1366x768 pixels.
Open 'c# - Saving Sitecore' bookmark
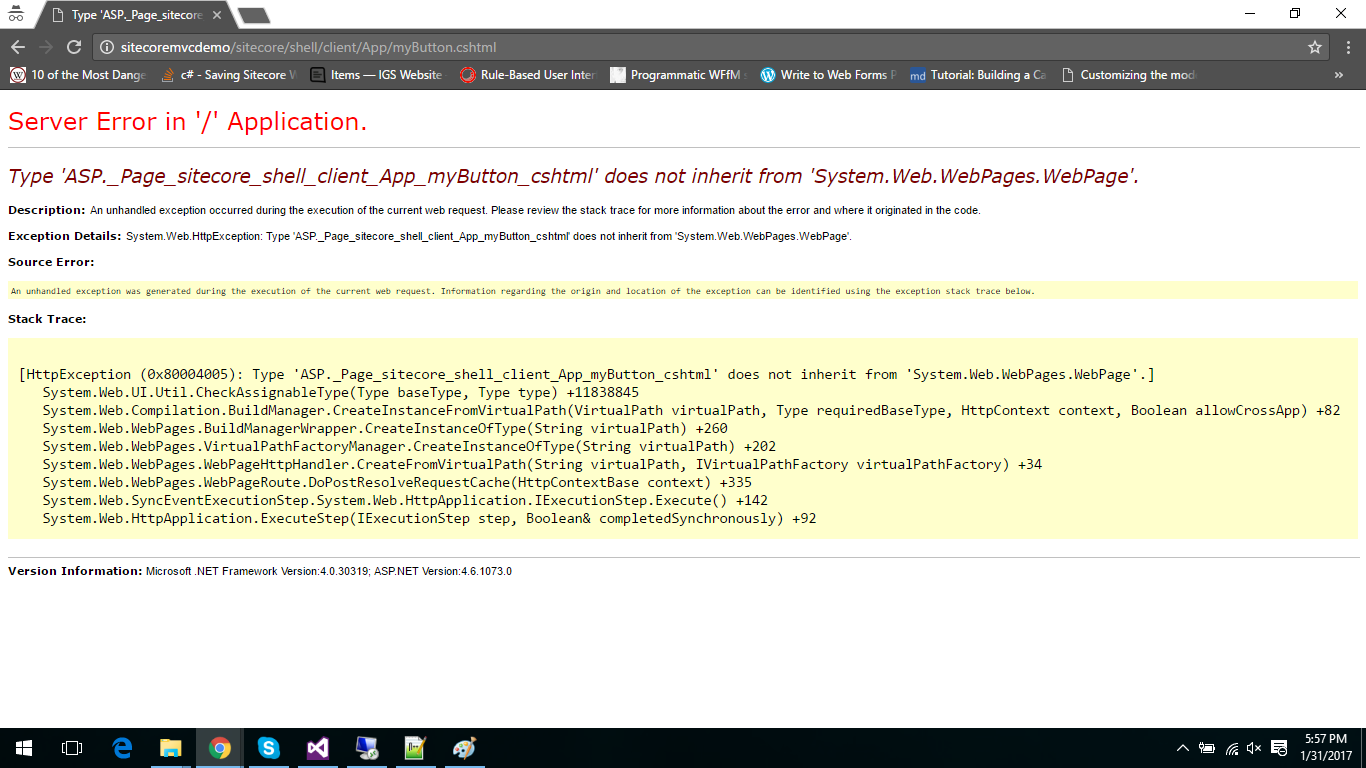(228, 75)
